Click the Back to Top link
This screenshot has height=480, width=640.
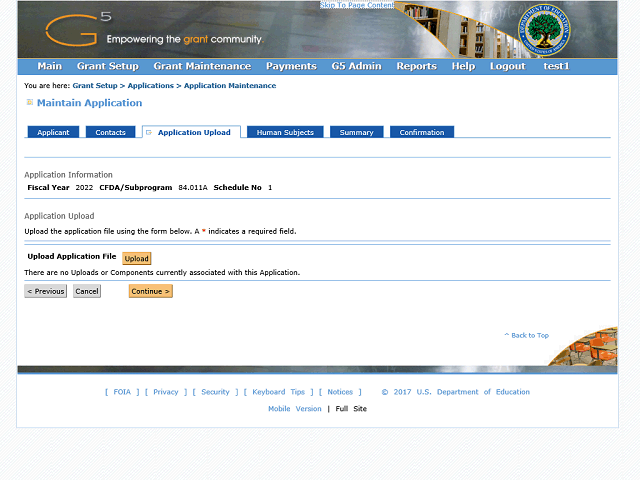pyautogui.click(x=527, y=336)
